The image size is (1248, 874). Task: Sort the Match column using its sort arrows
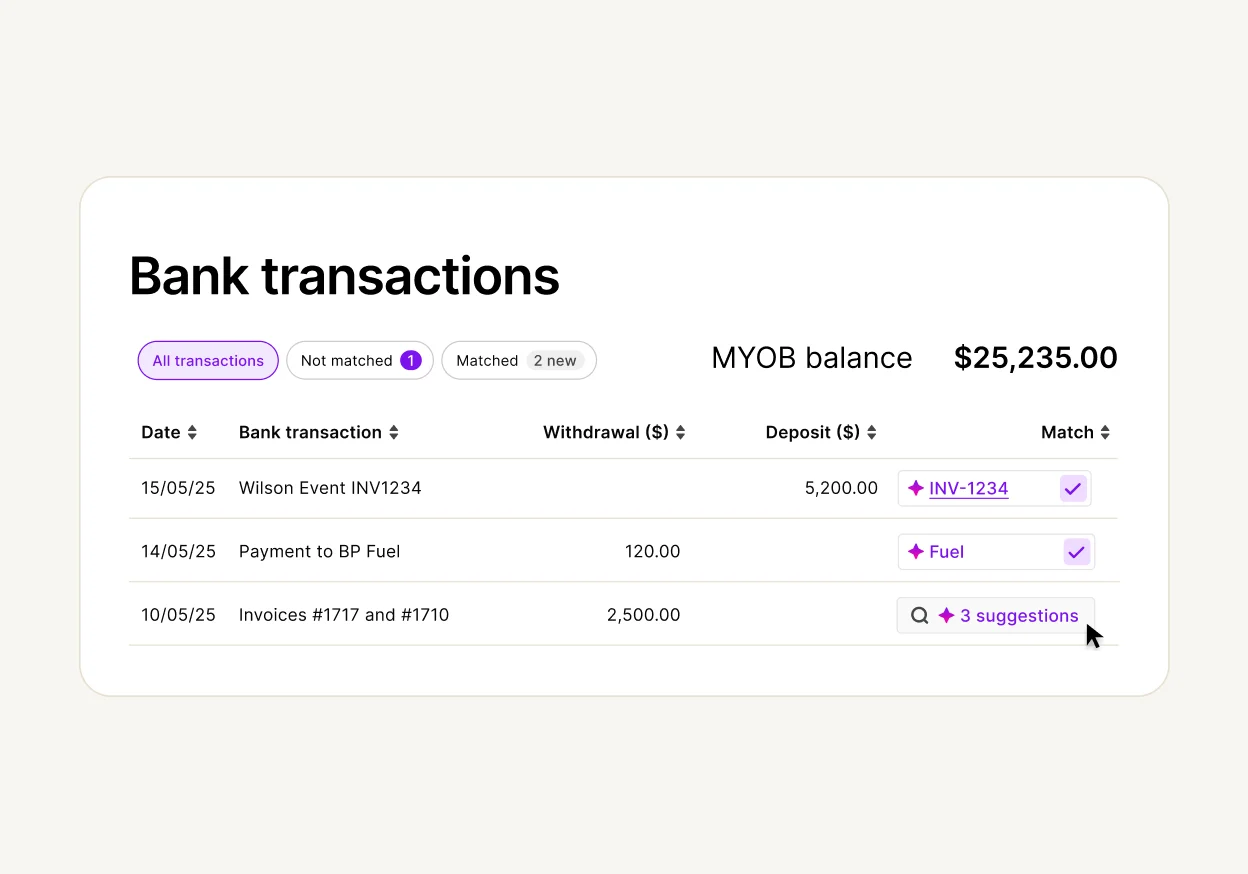coord(1106,432)
